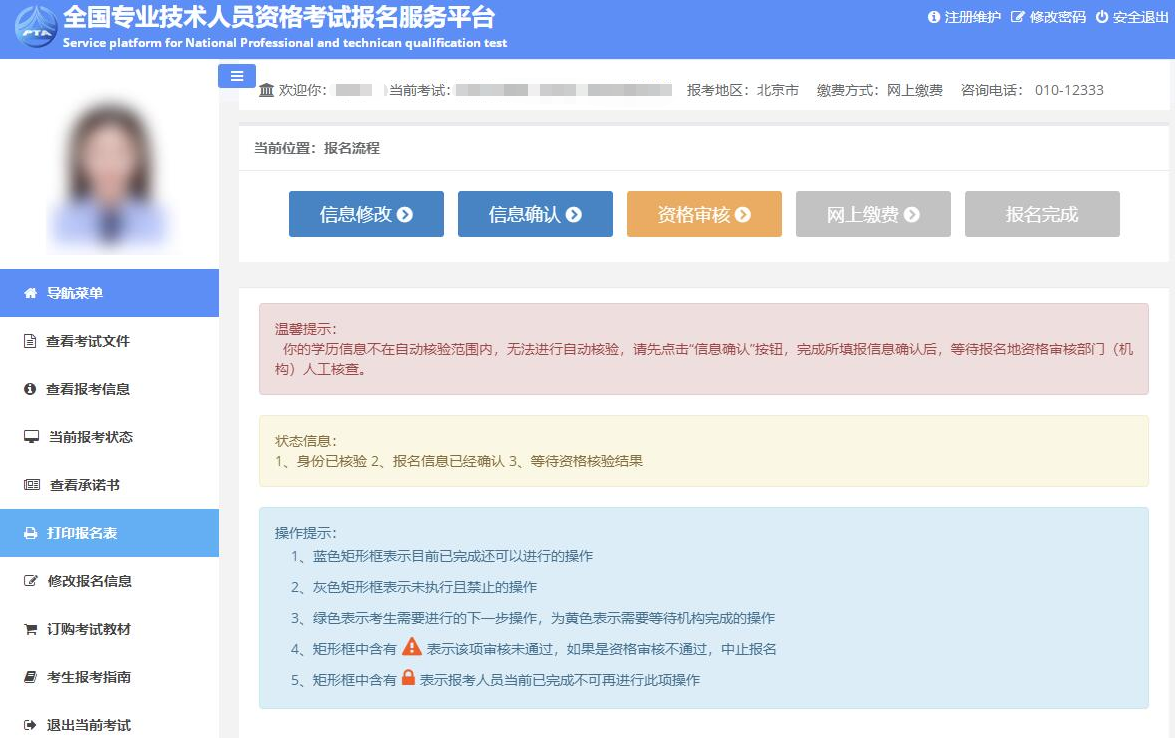Click the 修改密码 edit icon
Screen dimensions: 1175x738
pos(1018,17)
